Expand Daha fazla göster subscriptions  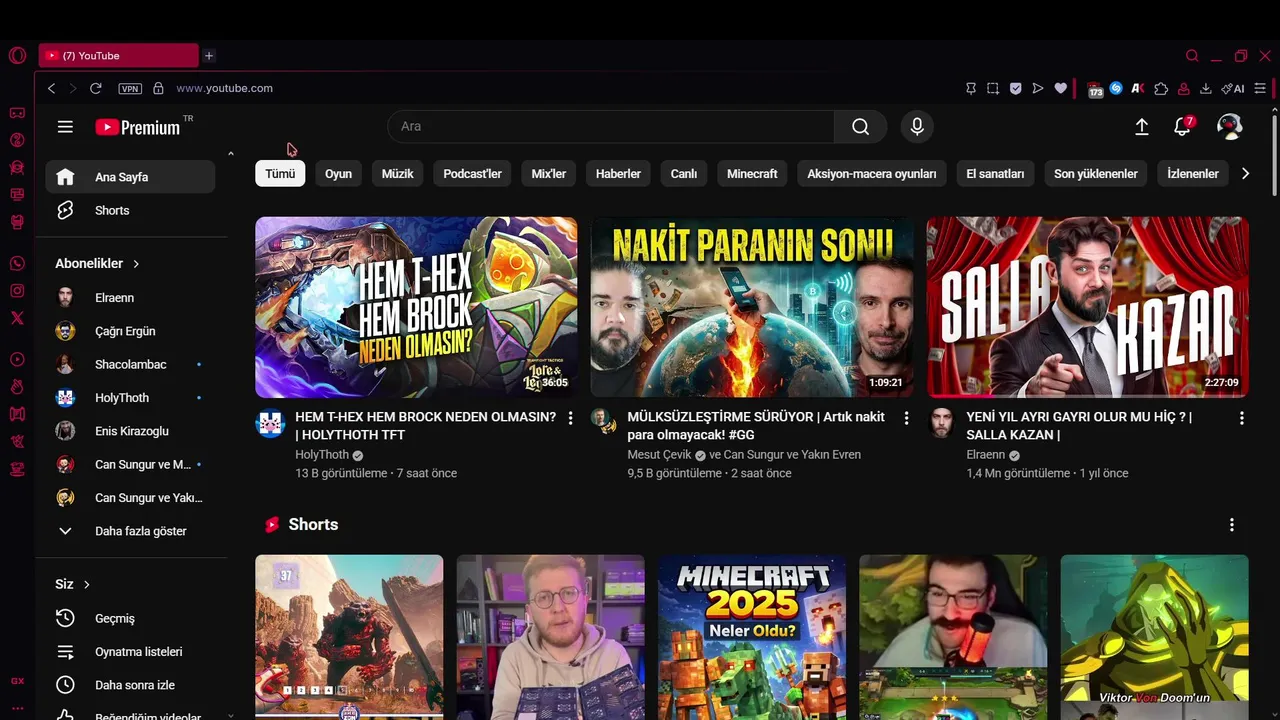(x=130, y=531)
